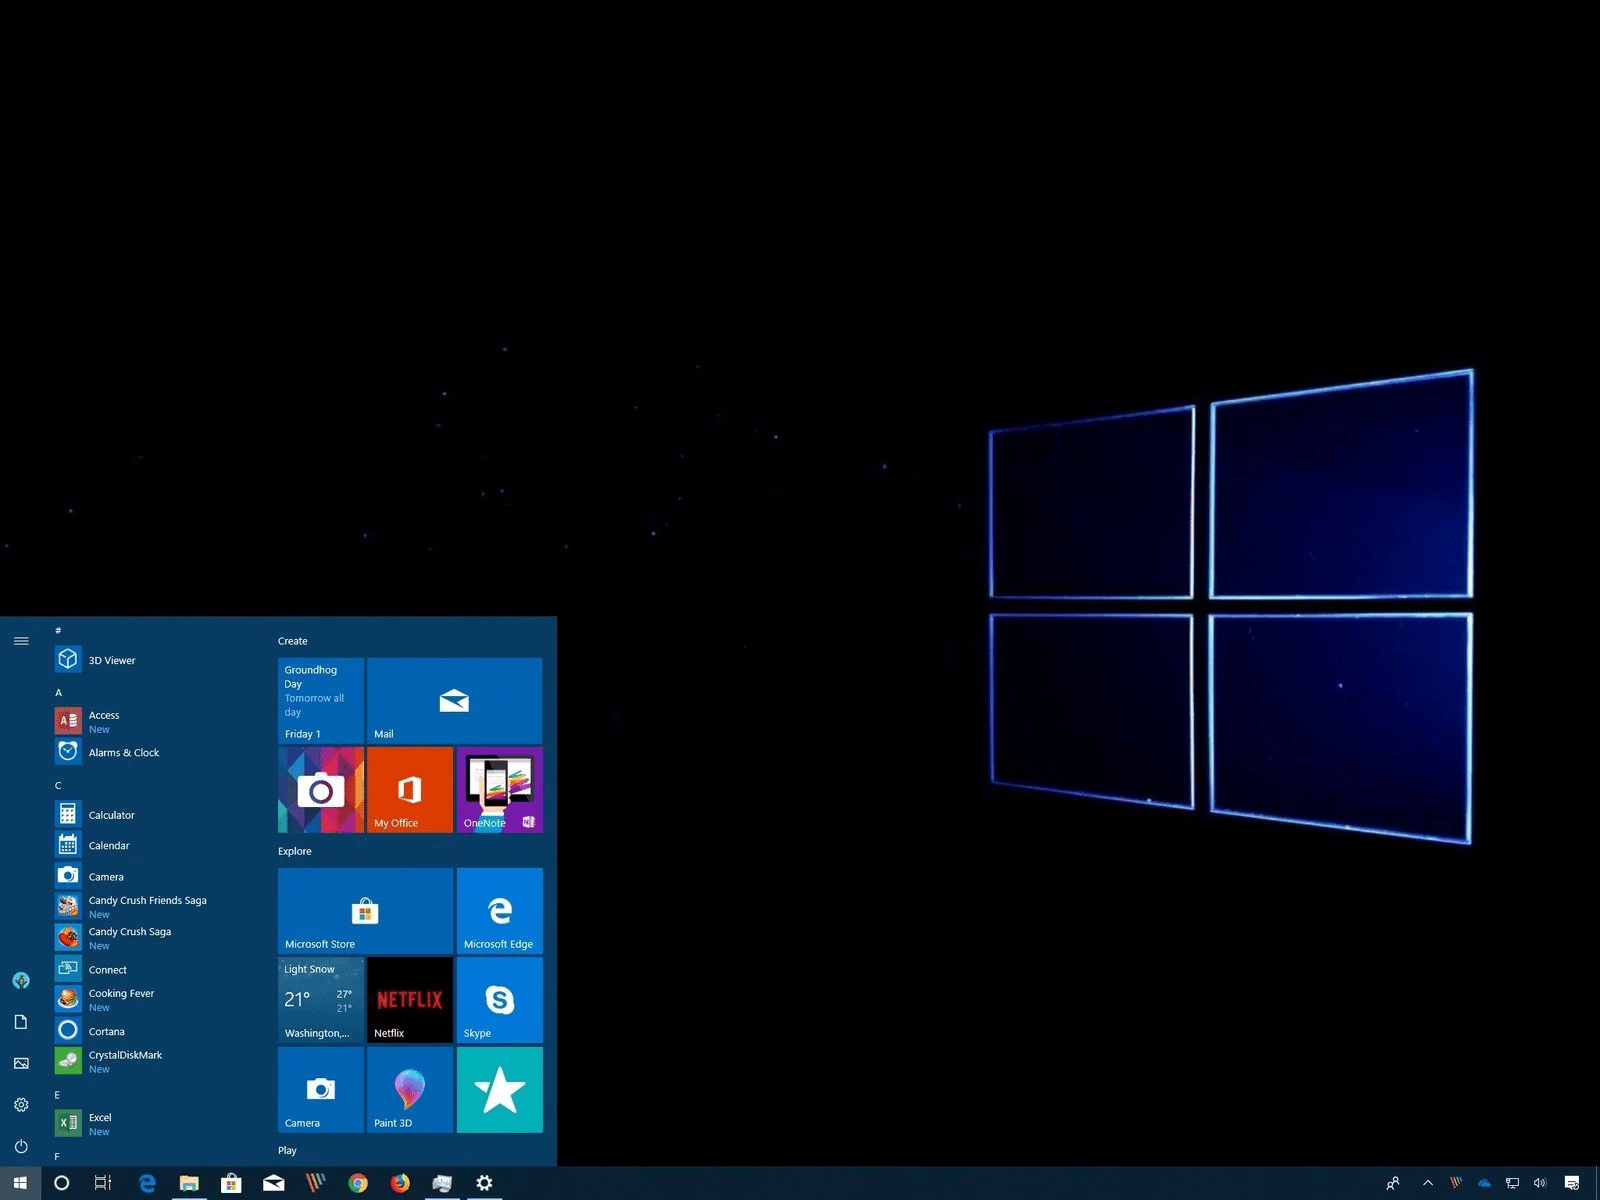This screenshot has width=1600, height=1200.
Task: Open the network icon in tray
Action: click(1512, 1183)
